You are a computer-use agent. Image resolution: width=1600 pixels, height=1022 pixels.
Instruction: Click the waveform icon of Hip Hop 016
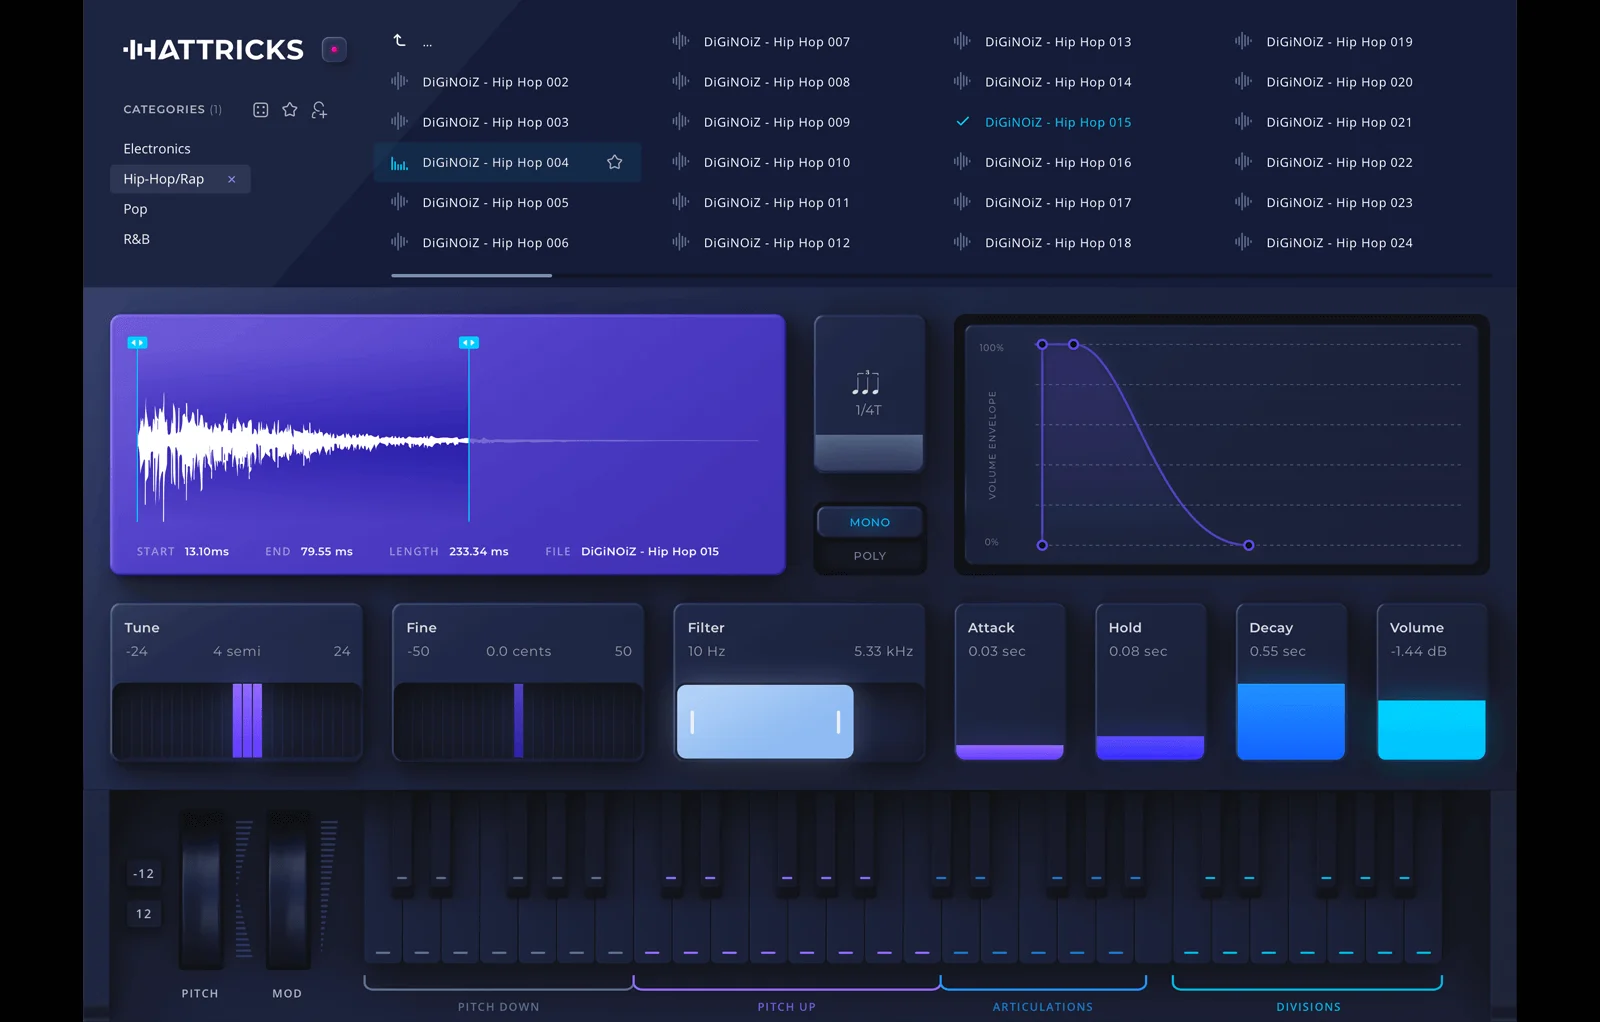[962, 162]
